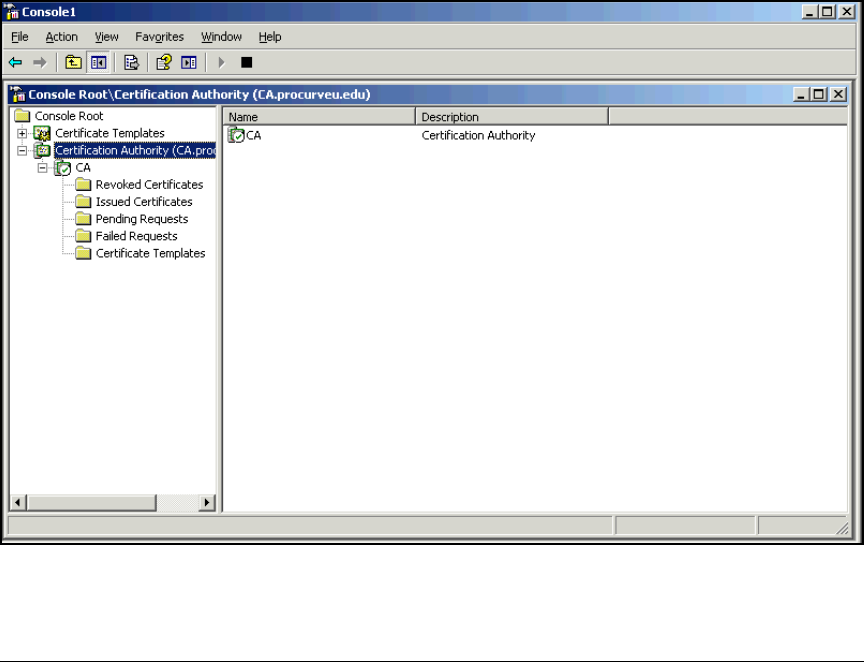Select the CA text label in the tree

point(83,168)
